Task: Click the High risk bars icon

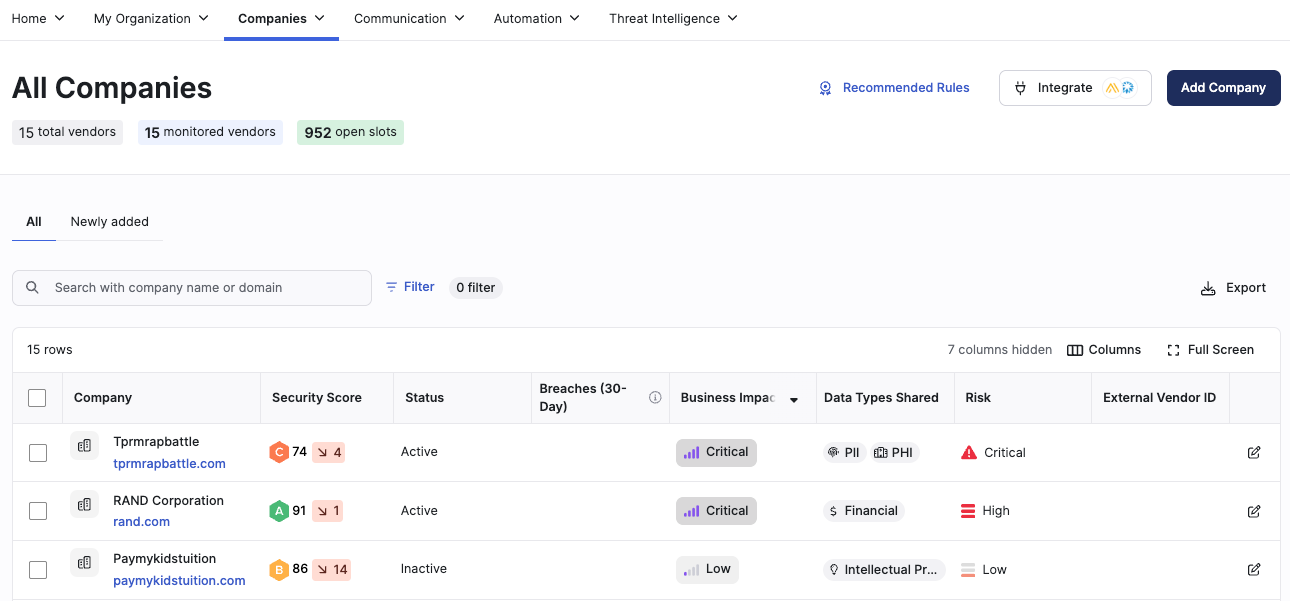Action: [968, 511]
